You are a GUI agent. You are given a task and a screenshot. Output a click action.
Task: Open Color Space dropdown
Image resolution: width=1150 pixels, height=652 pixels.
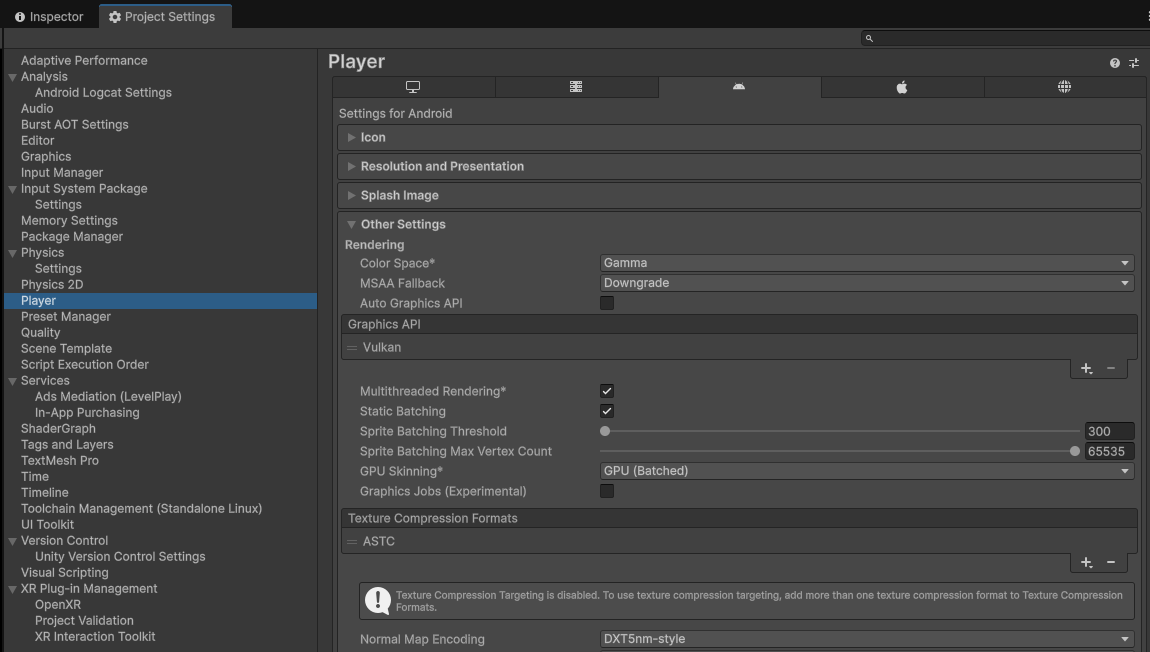tap(867, 263)
